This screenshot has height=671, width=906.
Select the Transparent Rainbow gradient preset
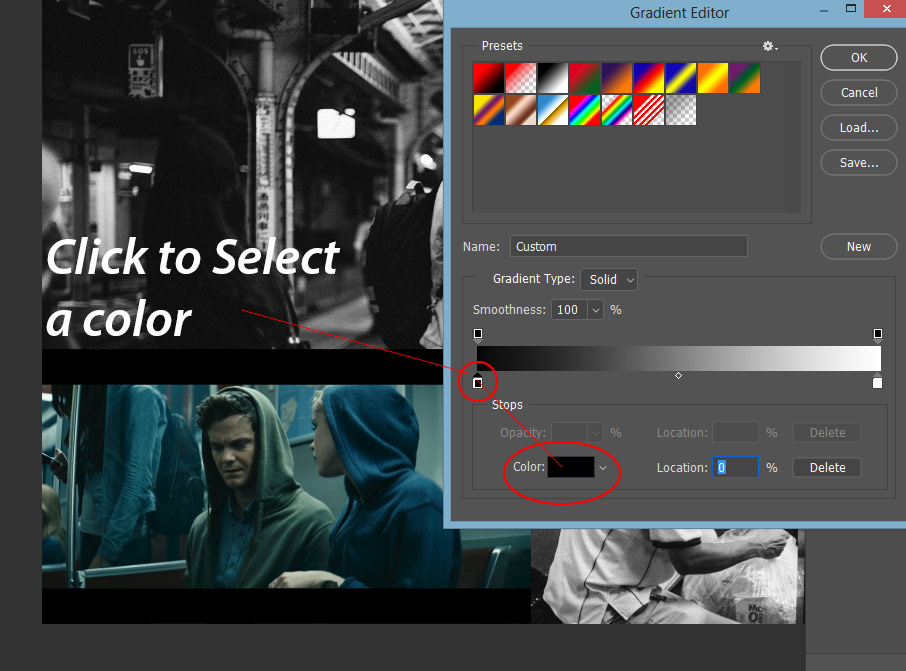[615, 110]
